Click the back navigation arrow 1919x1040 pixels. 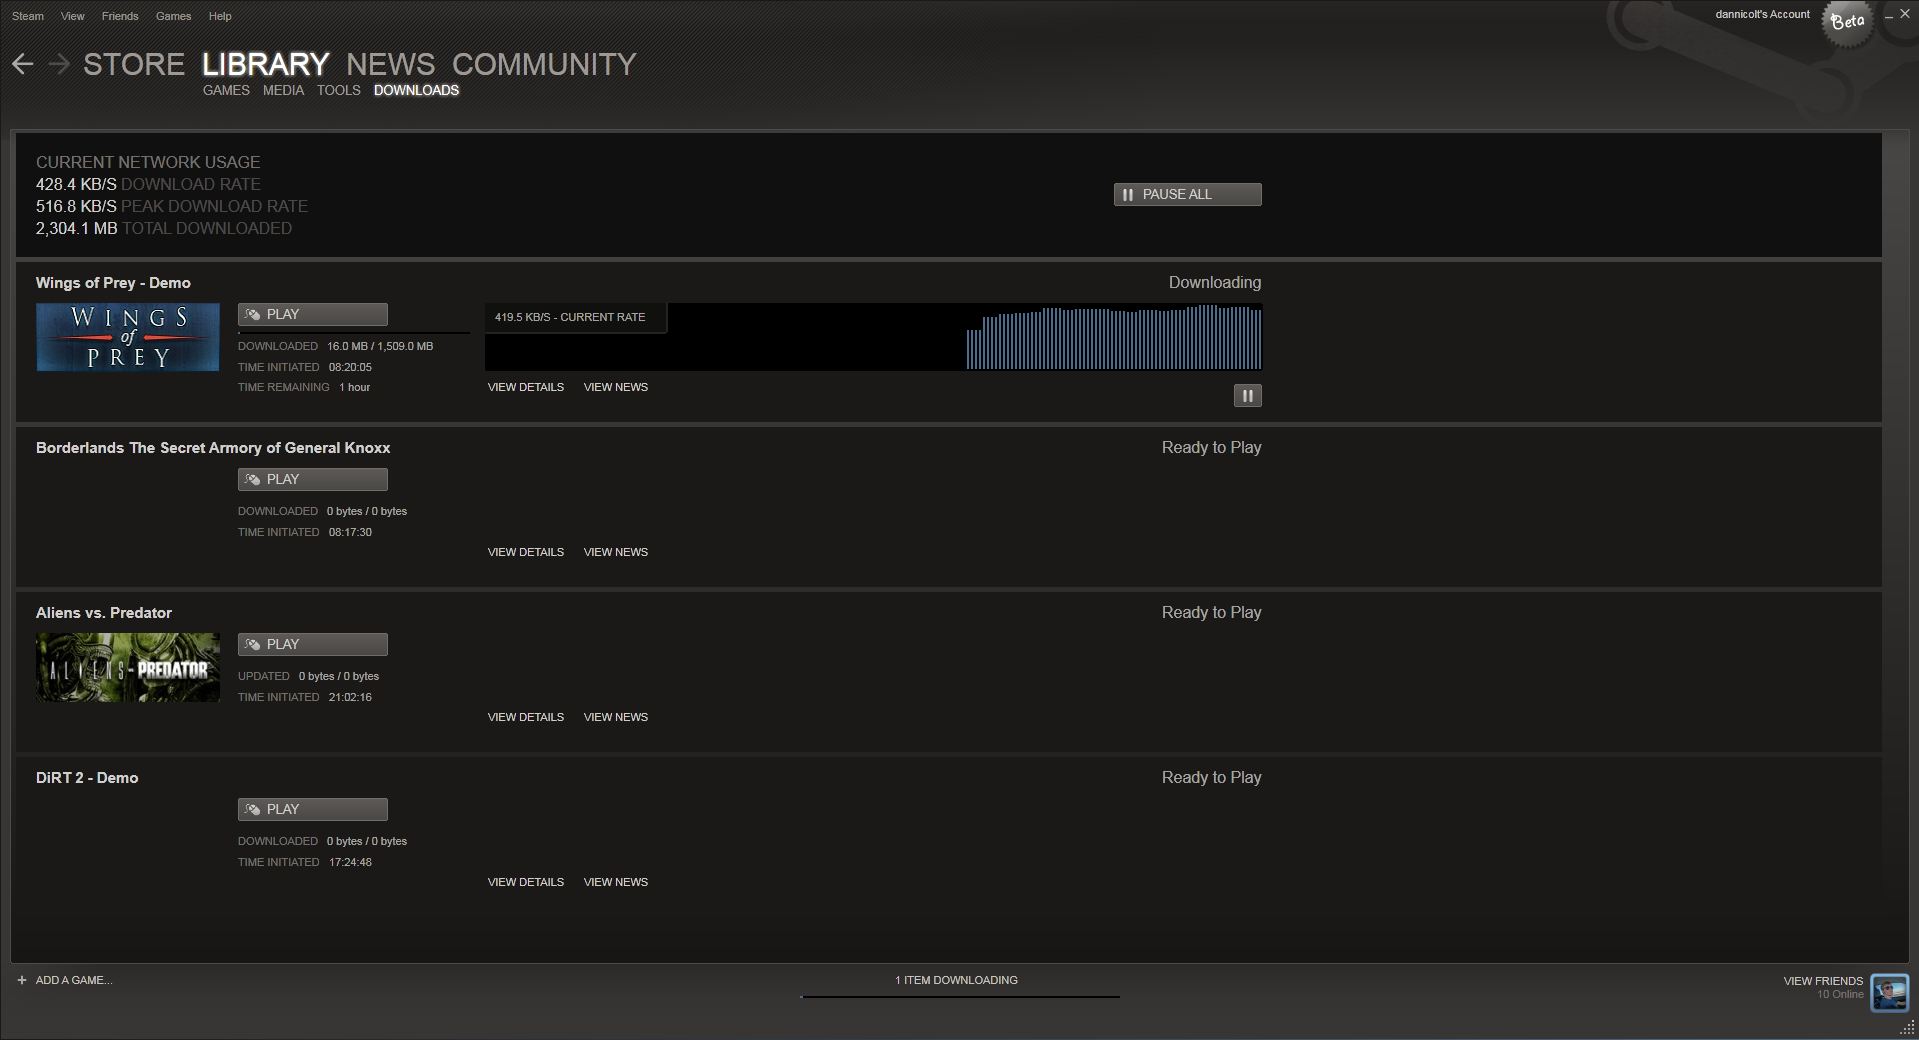coord(22,63)
